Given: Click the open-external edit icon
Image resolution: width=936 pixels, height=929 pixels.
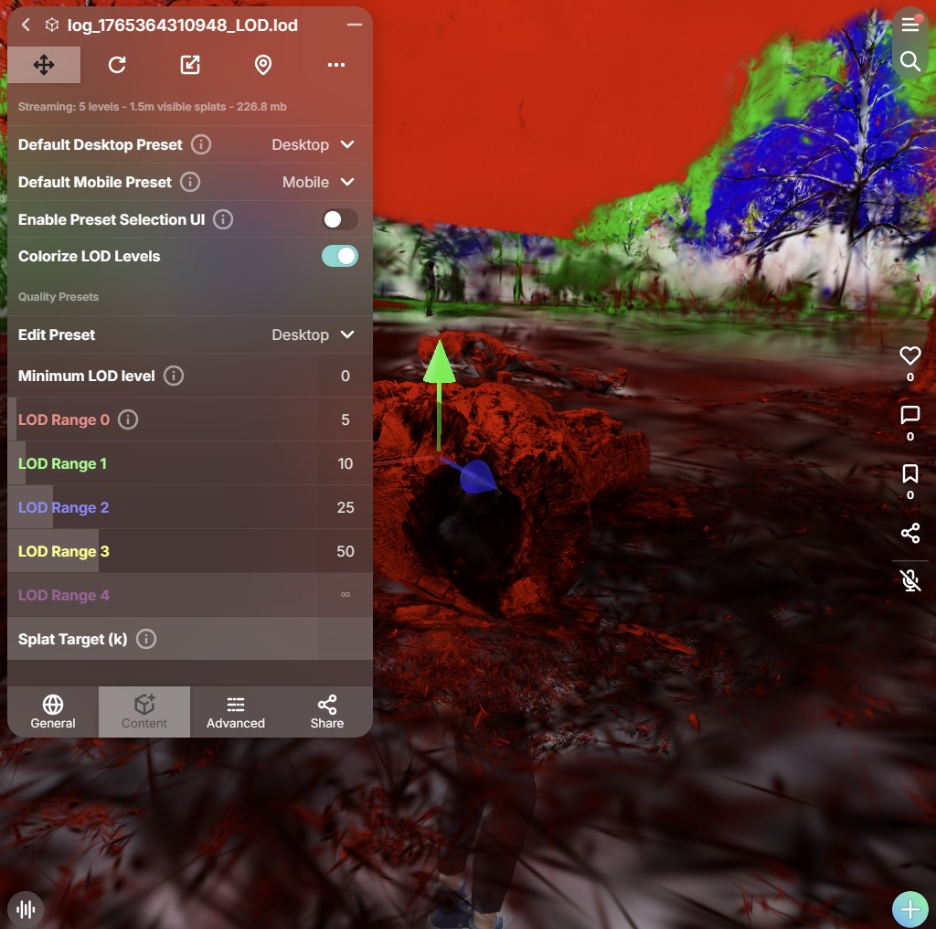Looking at the screenshot, I should tap(190, 65).
